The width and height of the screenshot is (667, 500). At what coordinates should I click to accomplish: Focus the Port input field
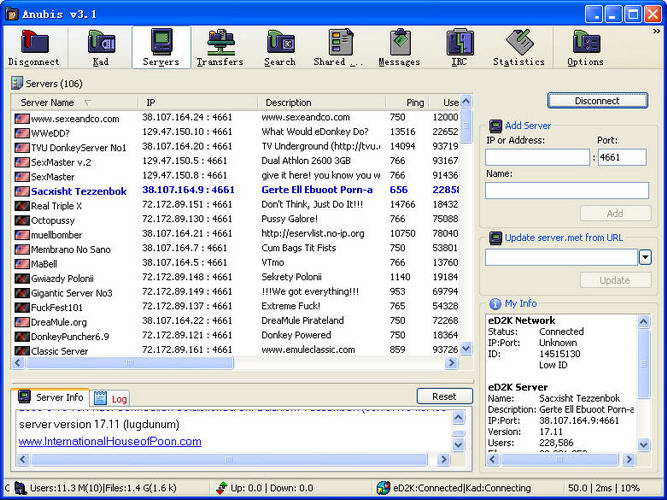pyautogui.click(x=622, y=157)
